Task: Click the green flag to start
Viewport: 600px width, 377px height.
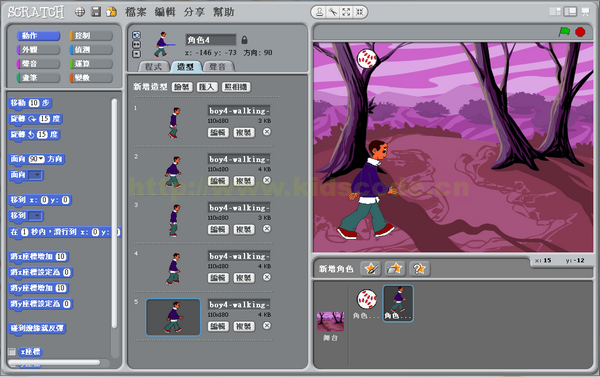Action: [564, 32]
